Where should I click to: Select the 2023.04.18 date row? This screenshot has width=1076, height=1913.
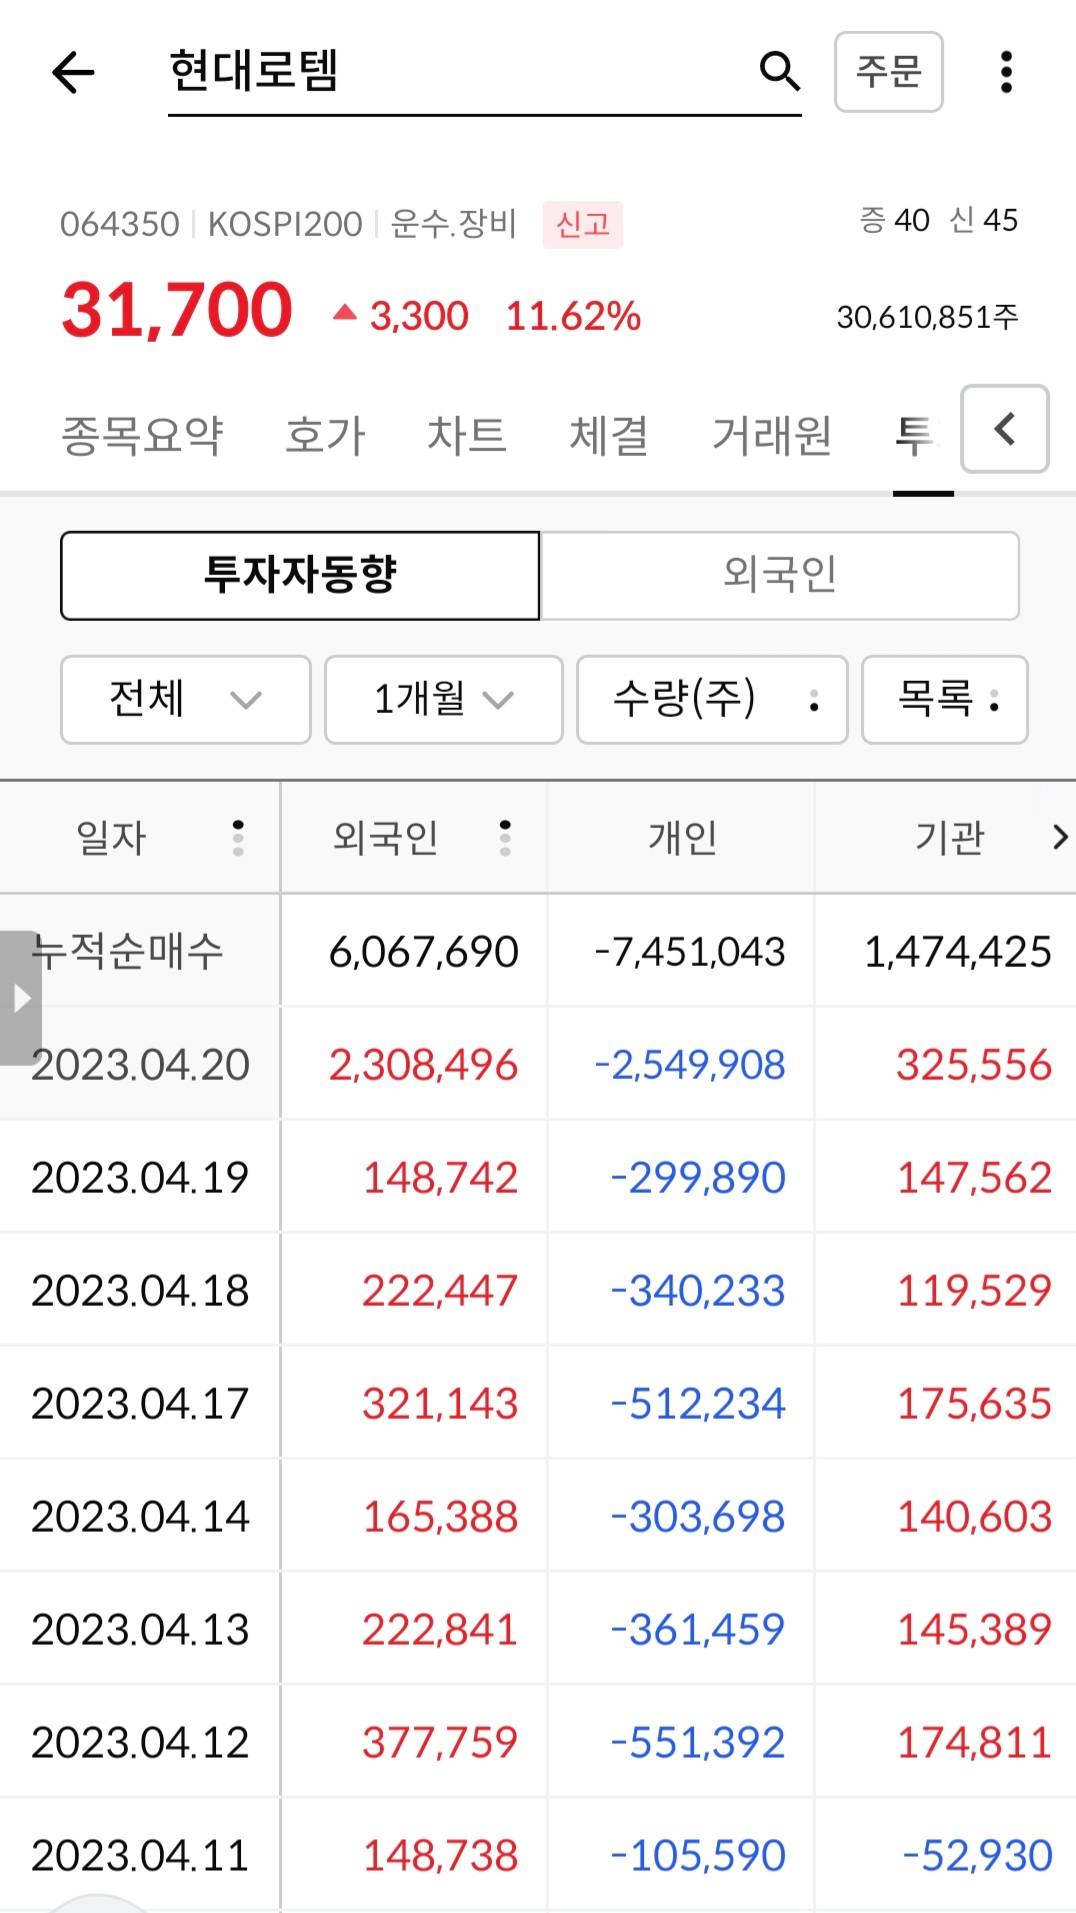pos(140,1291)
